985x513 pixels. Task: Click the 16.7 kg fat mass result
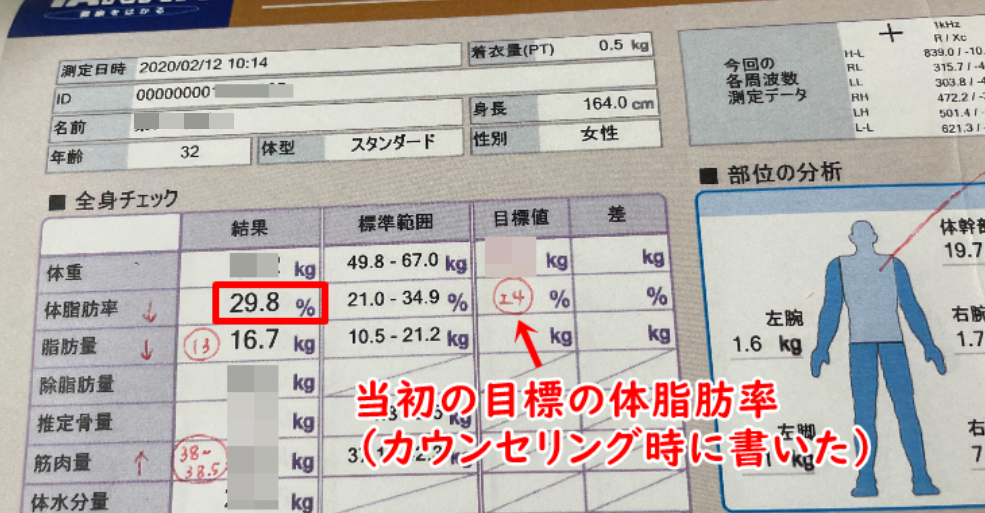click(x=272, y=341)
